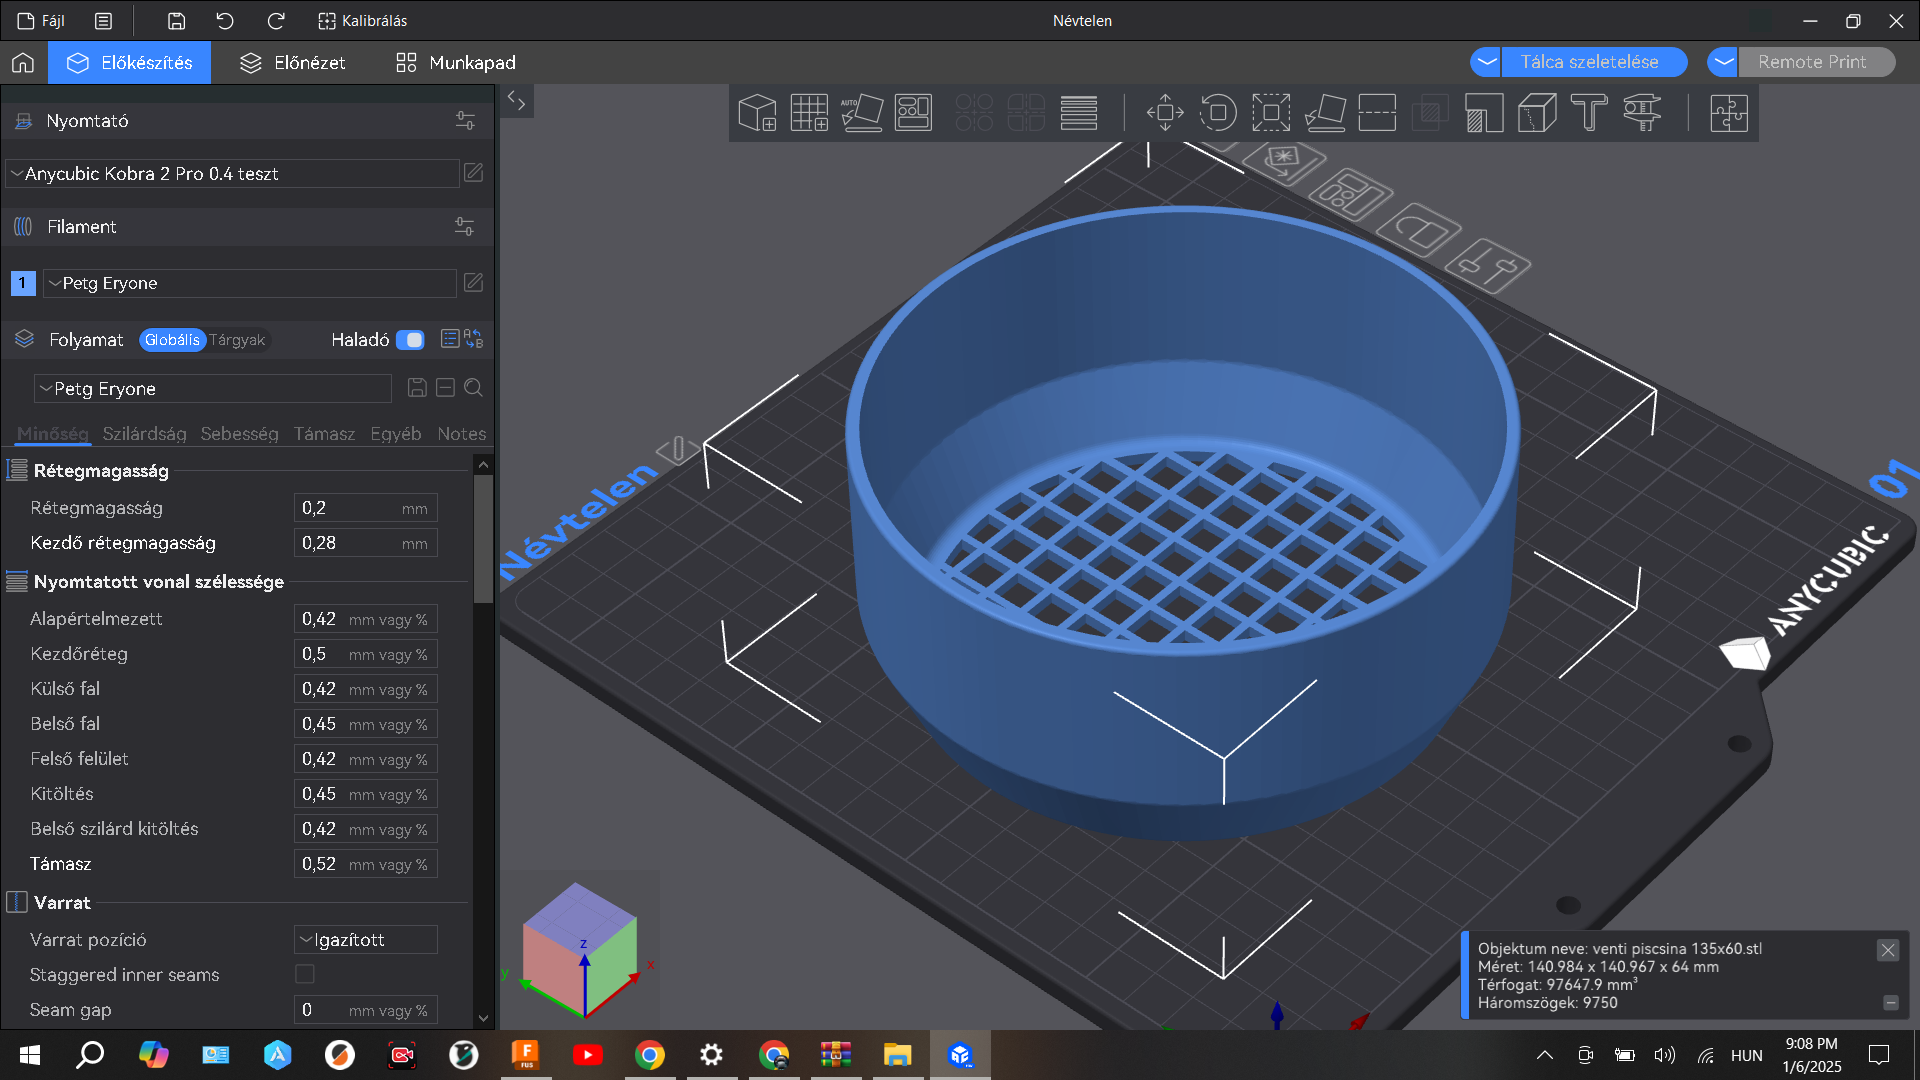Open the Assembly view puzzle icon
The image size is (1920, 1080).
(x=1729, y=113)
